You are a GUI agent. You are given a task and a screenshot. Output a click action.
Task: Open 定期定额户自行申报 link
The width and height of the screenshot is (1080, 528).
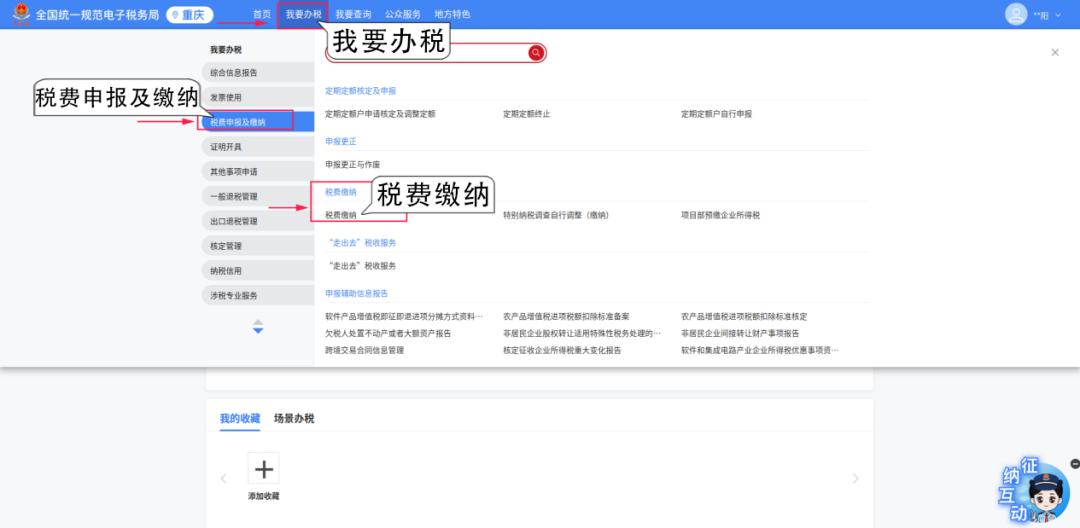pos(716,114)
